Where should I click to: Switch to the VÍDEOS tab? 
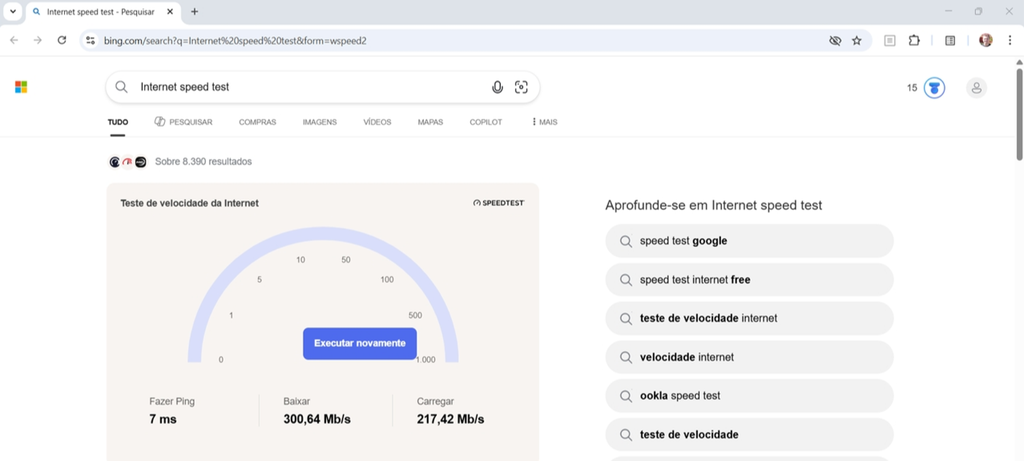(x=377, y=122)
